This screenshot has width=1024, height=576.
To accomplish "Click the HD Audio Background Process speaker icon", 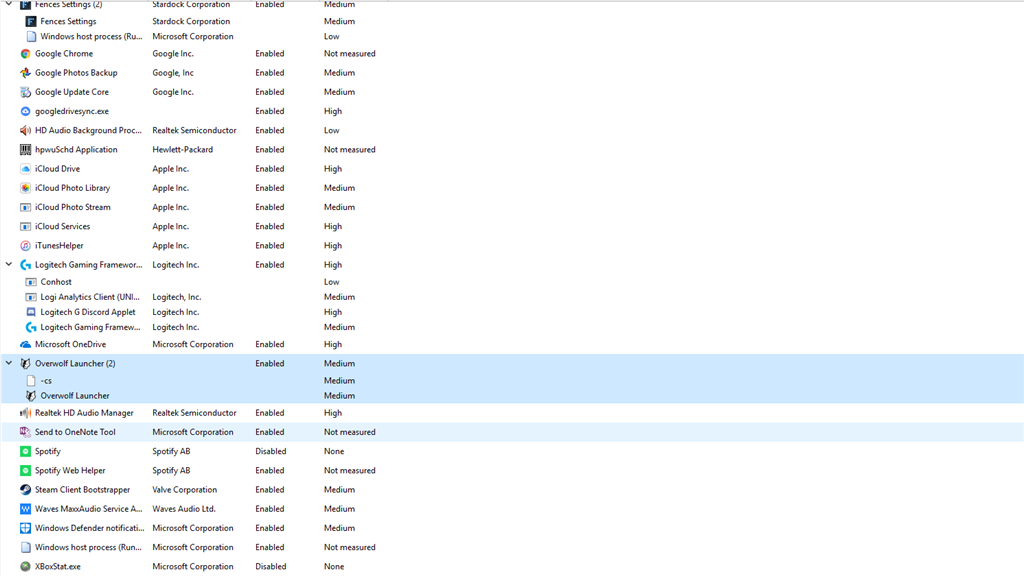I will [x=25, y=131].
